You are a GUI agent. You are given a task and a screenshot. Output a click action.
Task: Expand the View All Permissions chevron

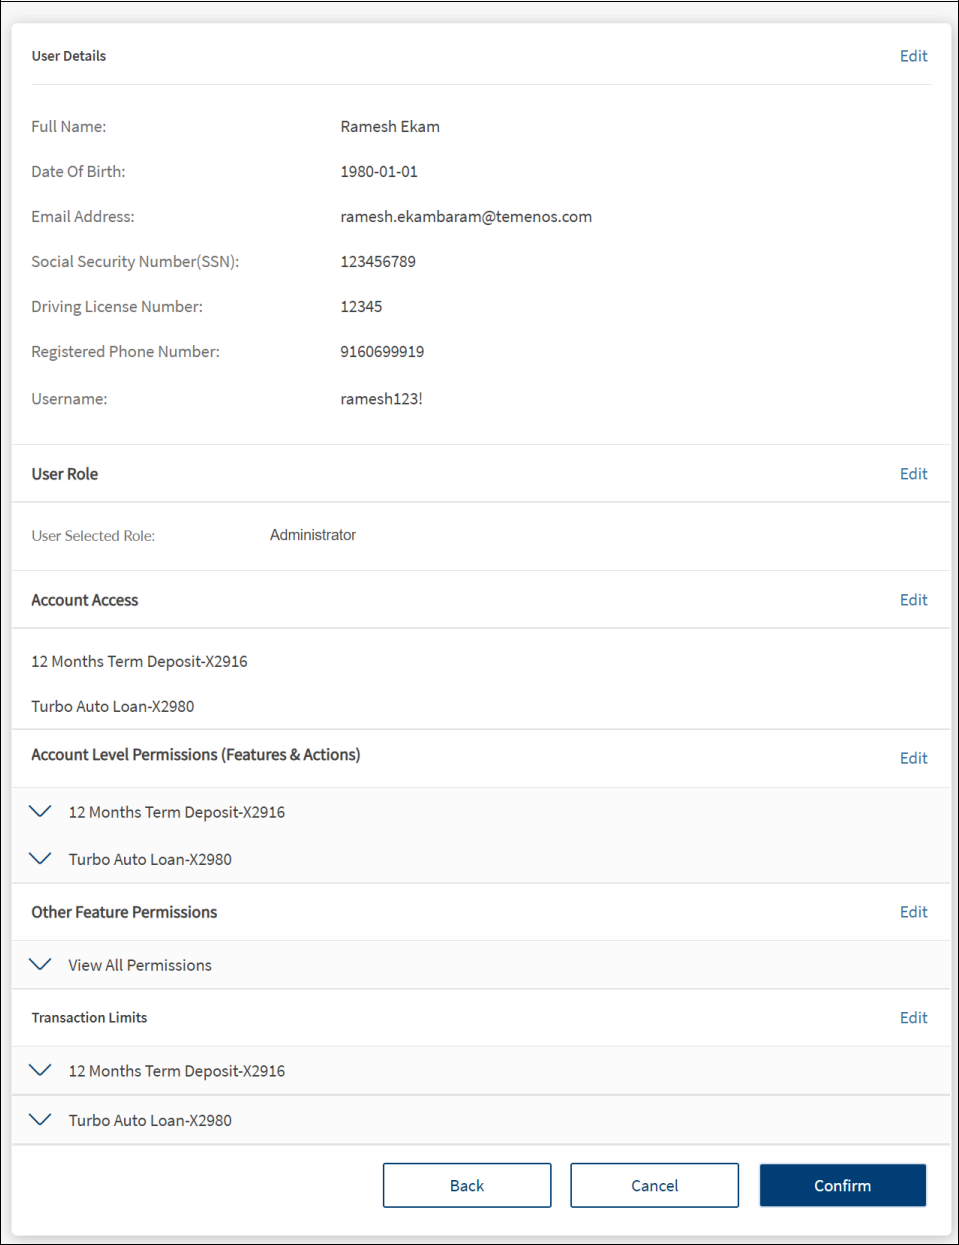[40, 964]
